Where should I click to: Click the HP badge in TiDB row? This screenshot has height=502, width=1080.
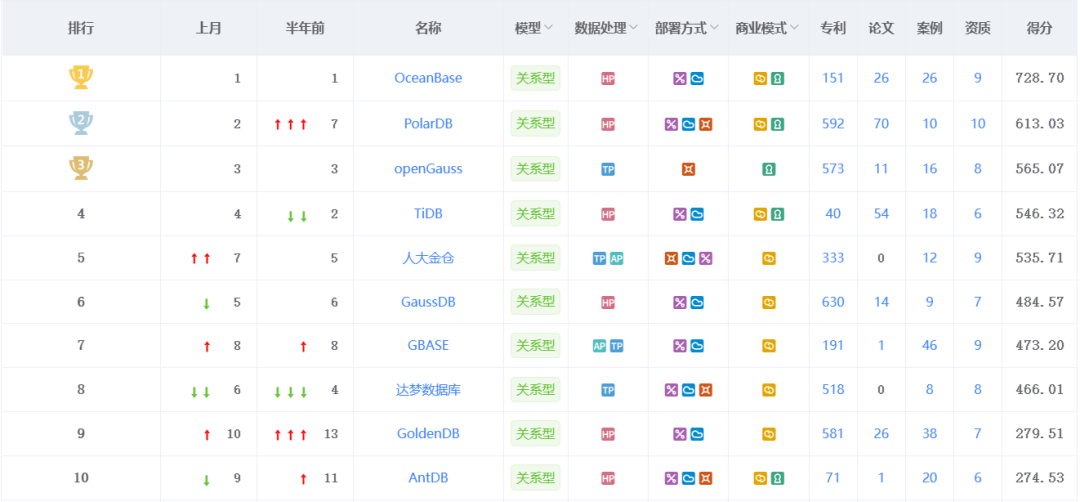[x=608, y=214]
